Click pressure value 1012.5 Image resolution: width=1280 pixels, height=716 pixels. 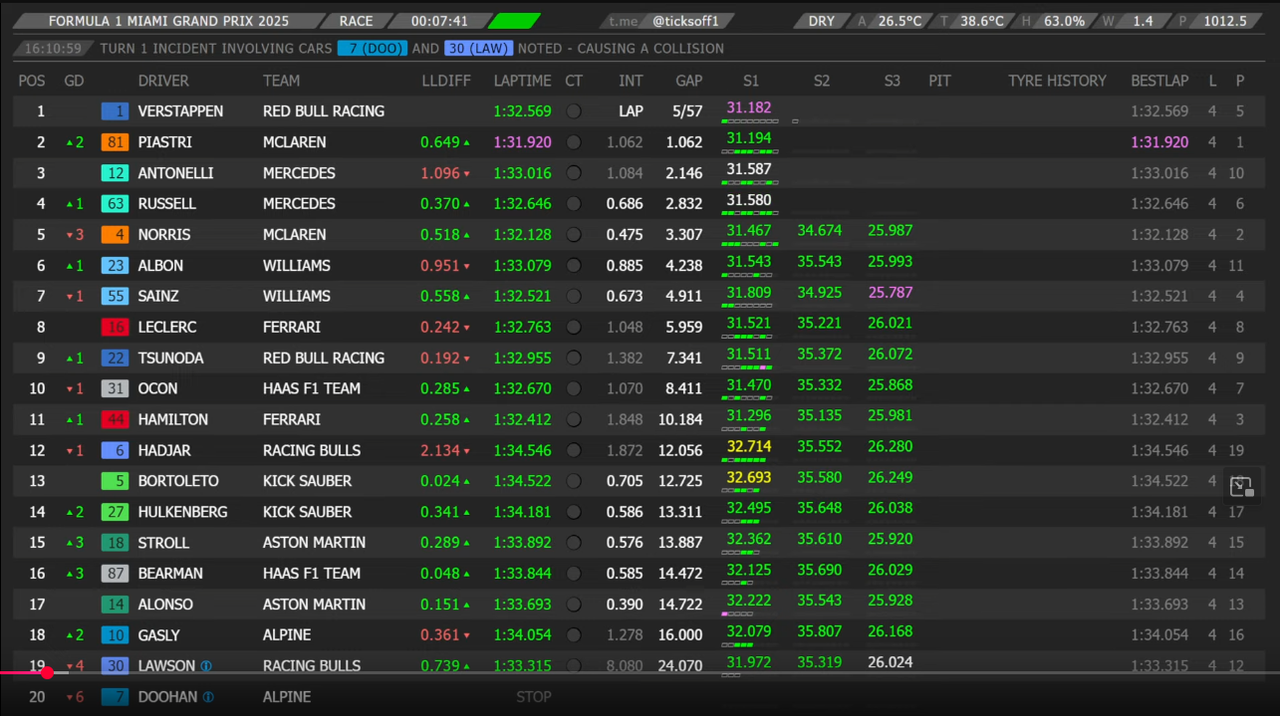(x=1225, y=21)
